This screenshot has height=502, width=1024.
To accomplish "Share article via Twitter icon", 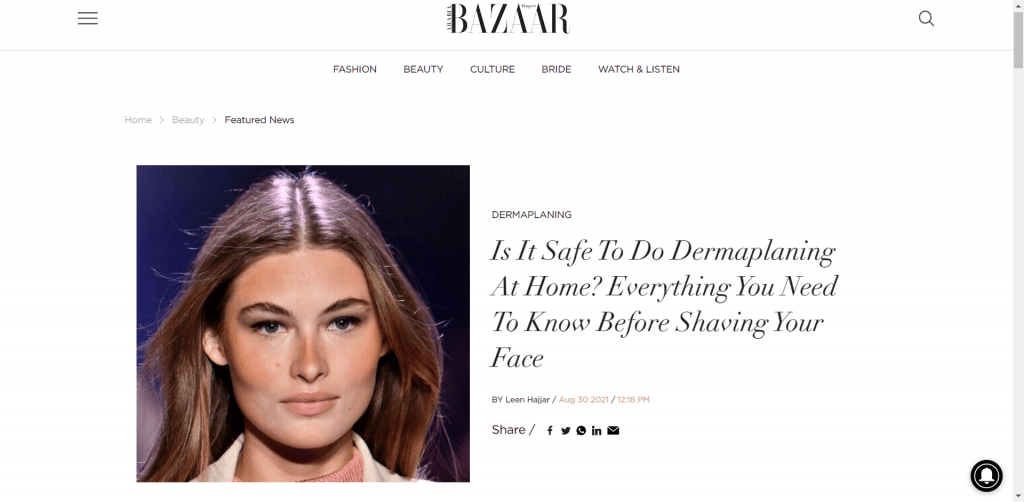I will tap(566, 431).
